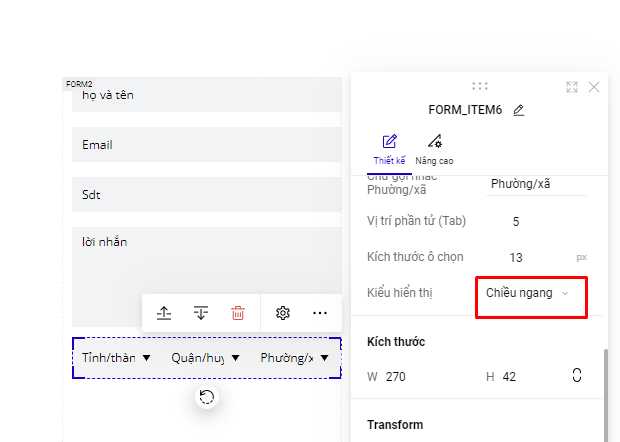Screen dimensions: 620x442
Task: Click the bring forward layer icon
Action: click(x=164, y=313)
